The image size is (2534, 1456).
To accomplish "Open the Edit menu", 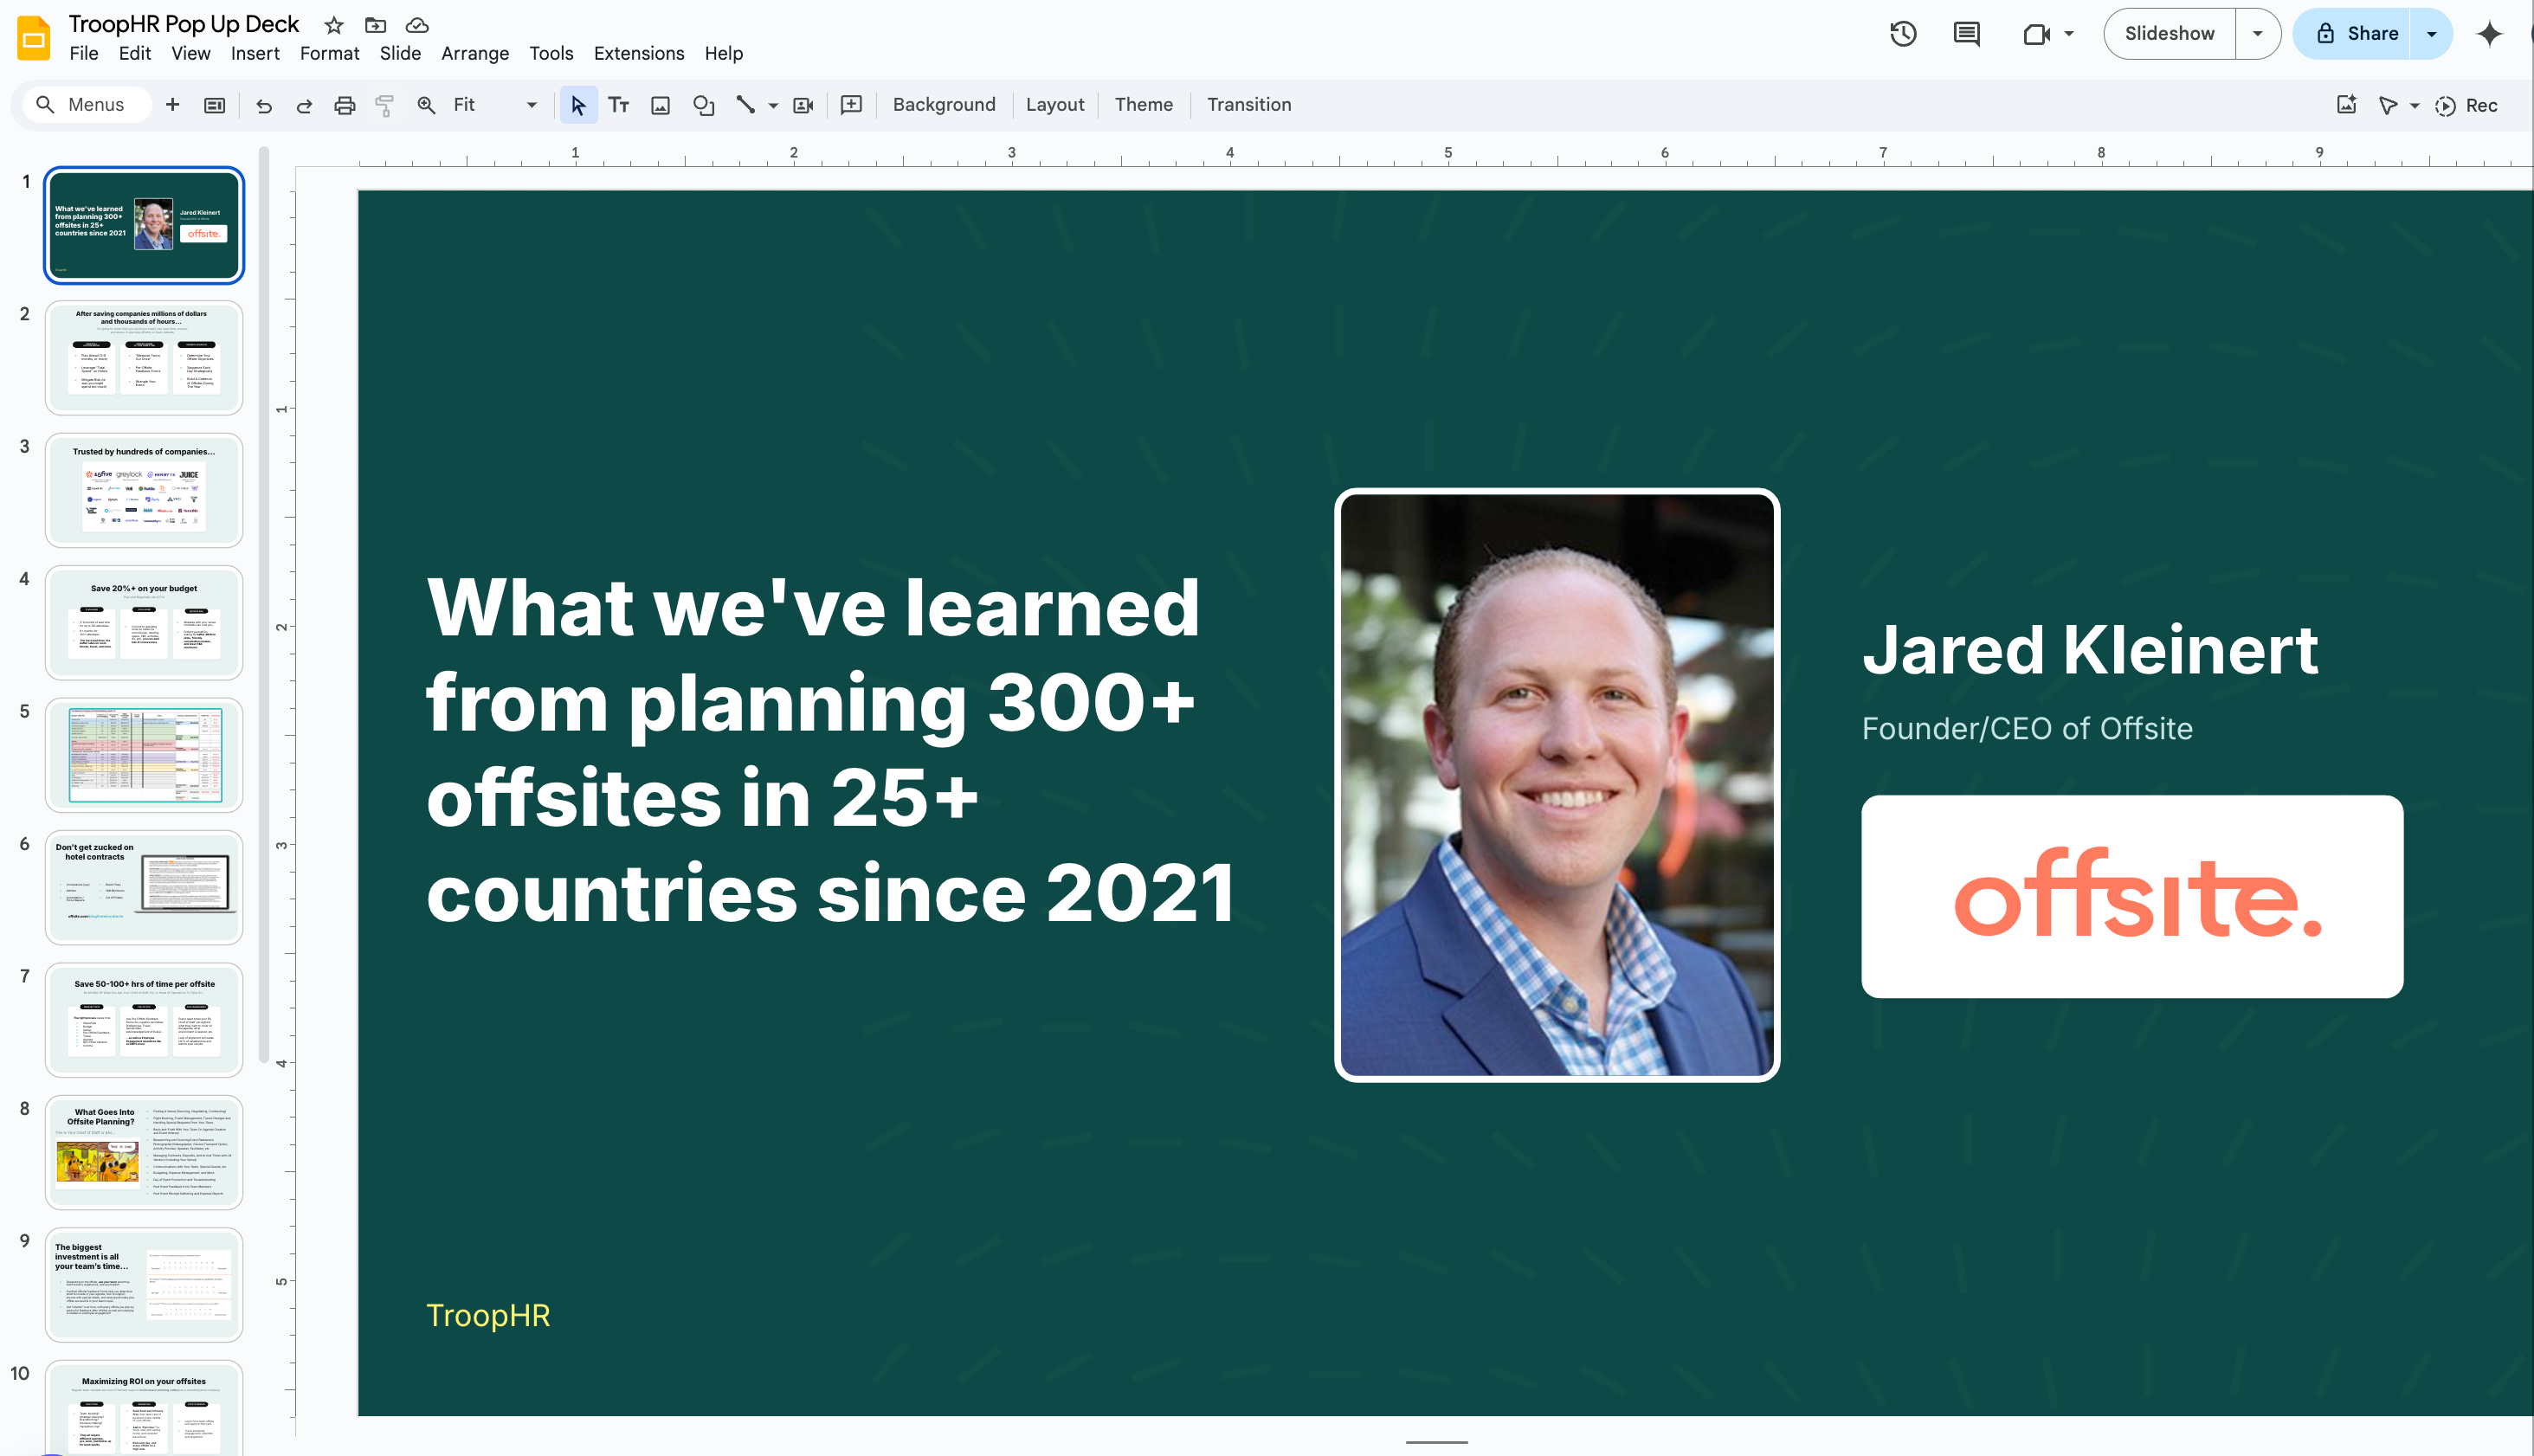I will click(x=134, y=53).
